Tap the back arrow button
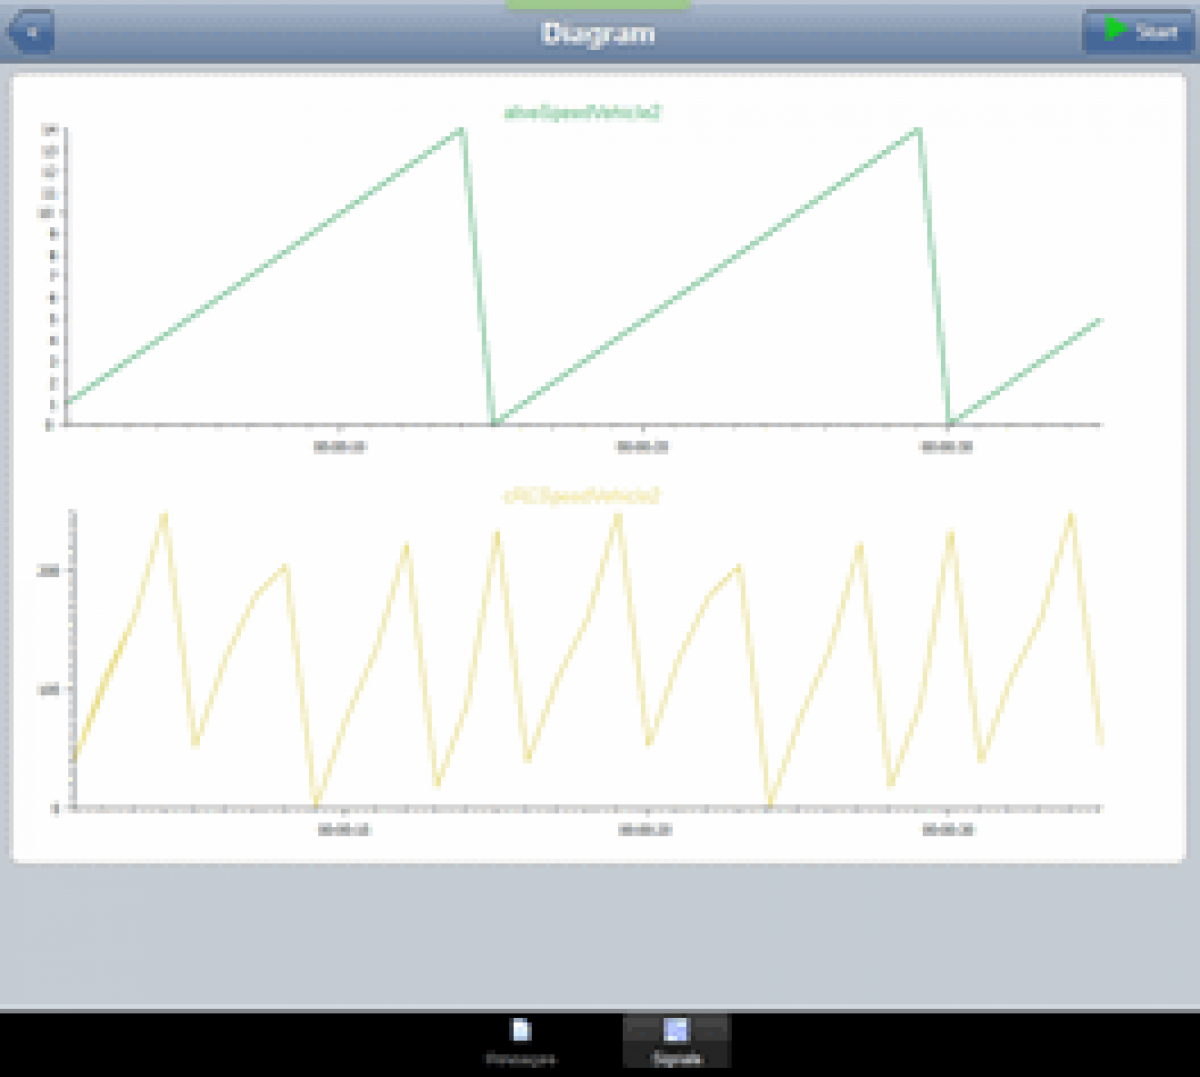This screenshot has width=1200, height=1077. (31, 32)
